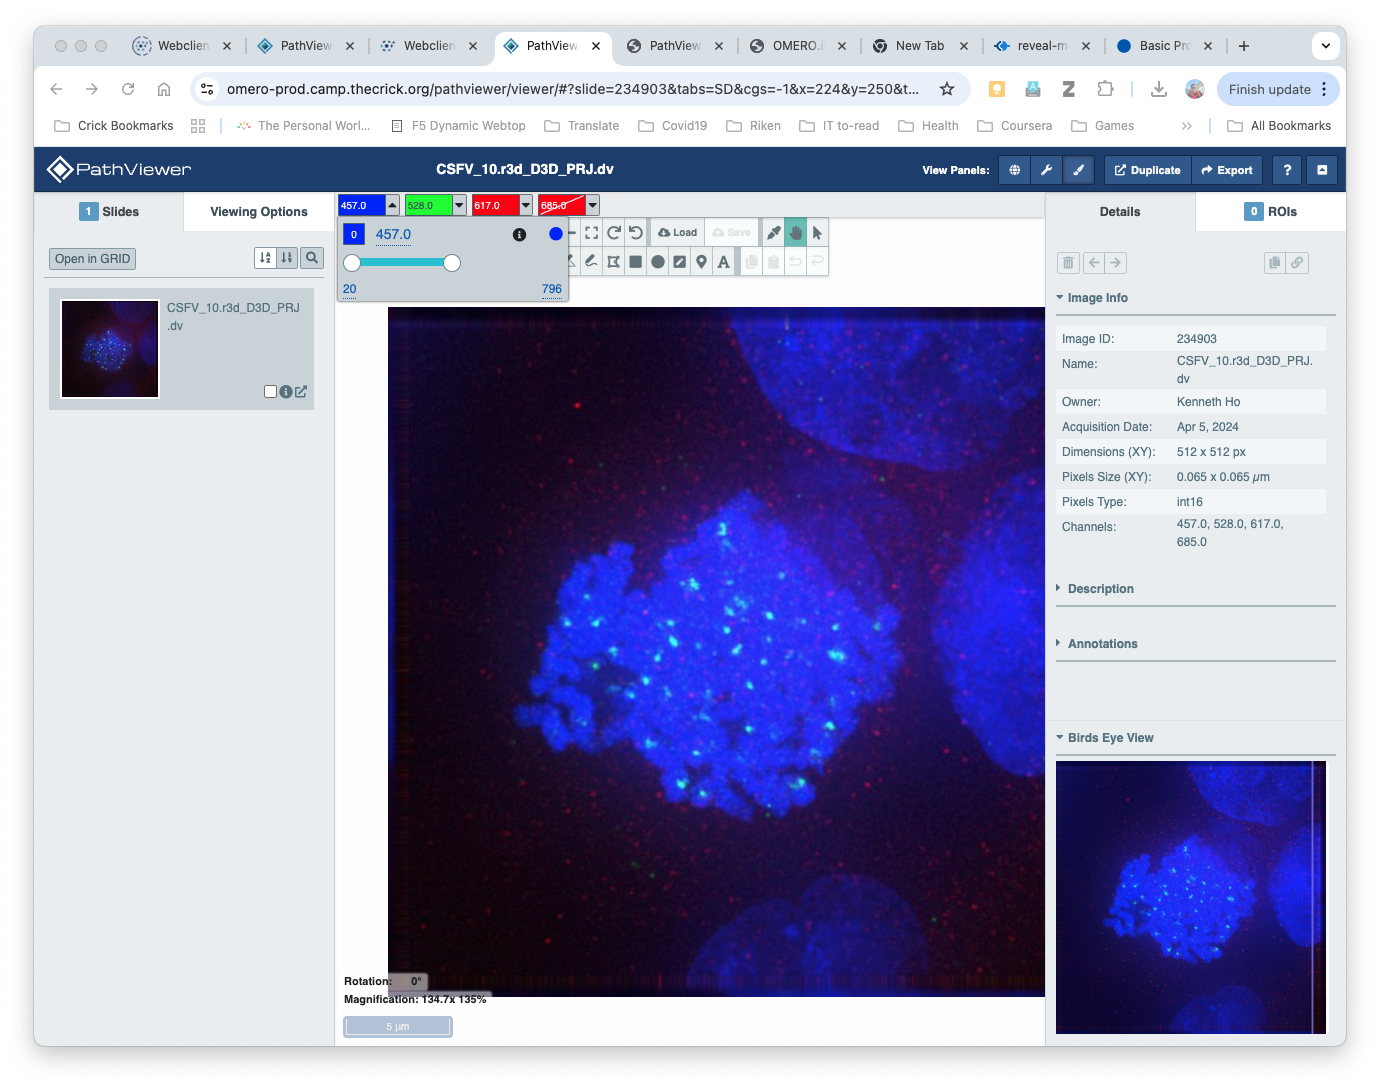Screen dimensions: 1380x1088
Task: Go to previous ROI with left arrow
Action: coord(1094,263)
